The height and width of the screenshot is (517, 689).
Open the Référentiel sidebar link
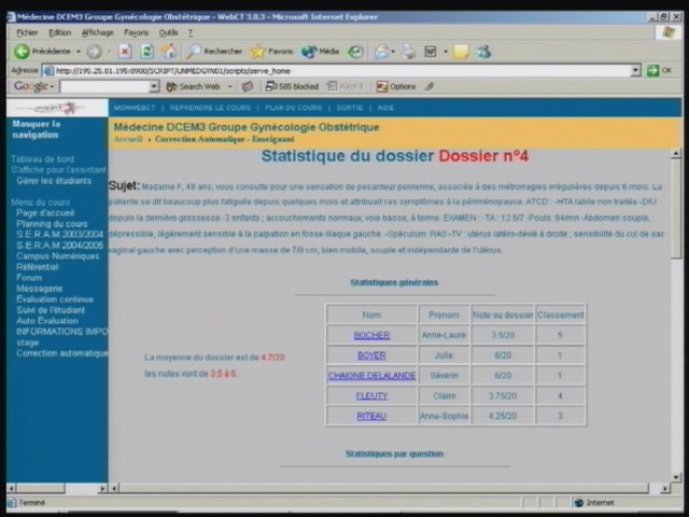pos(37,267)
